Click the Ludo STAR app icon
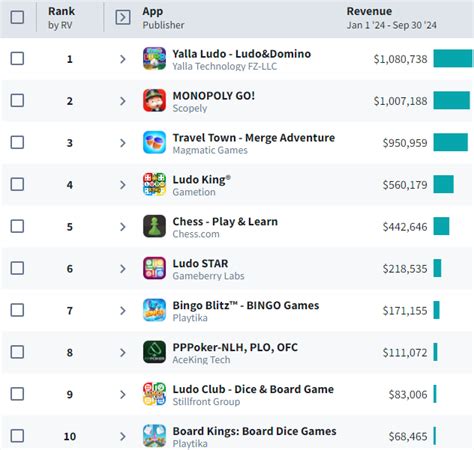 (154, 268)
